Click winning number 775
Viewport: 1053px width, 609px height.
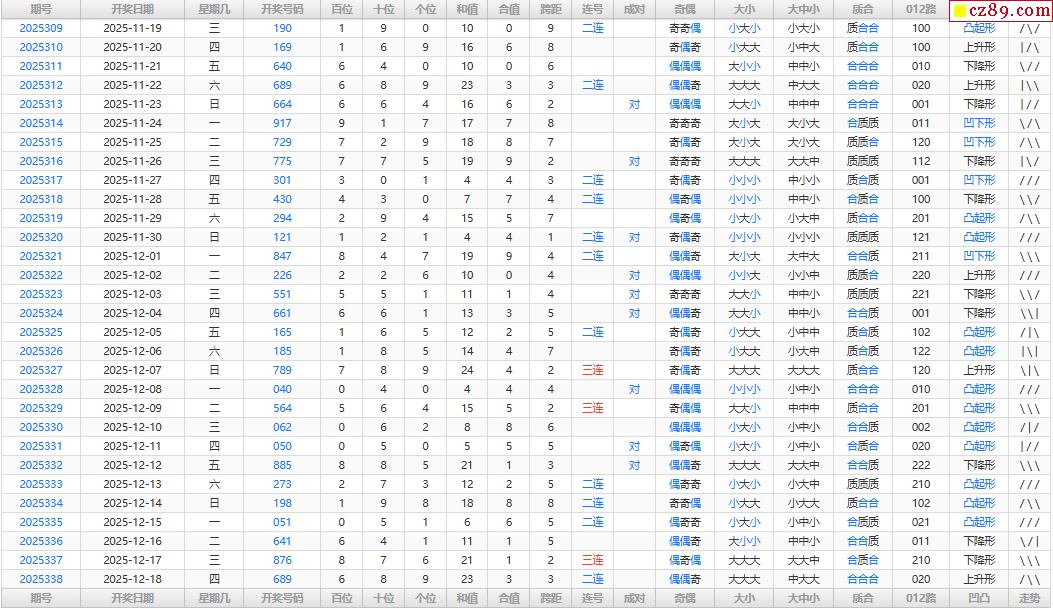pyautogui.click(x=283, y=161)
